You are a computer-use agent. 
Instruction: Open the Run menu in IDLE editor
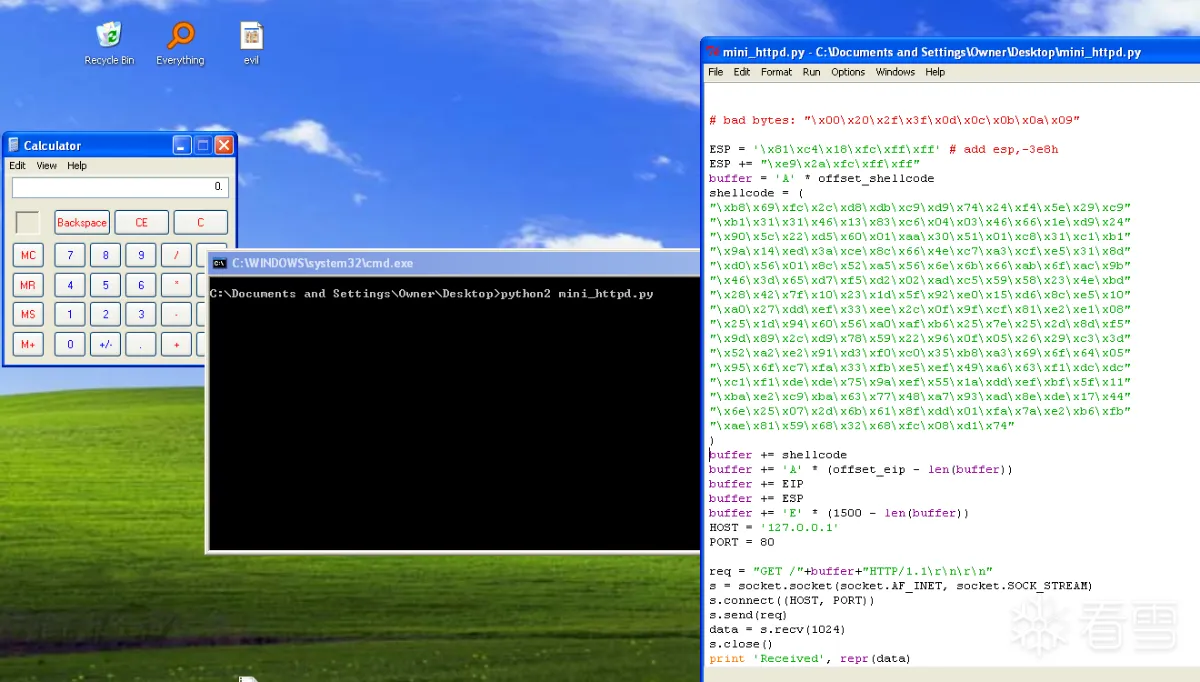811,72
